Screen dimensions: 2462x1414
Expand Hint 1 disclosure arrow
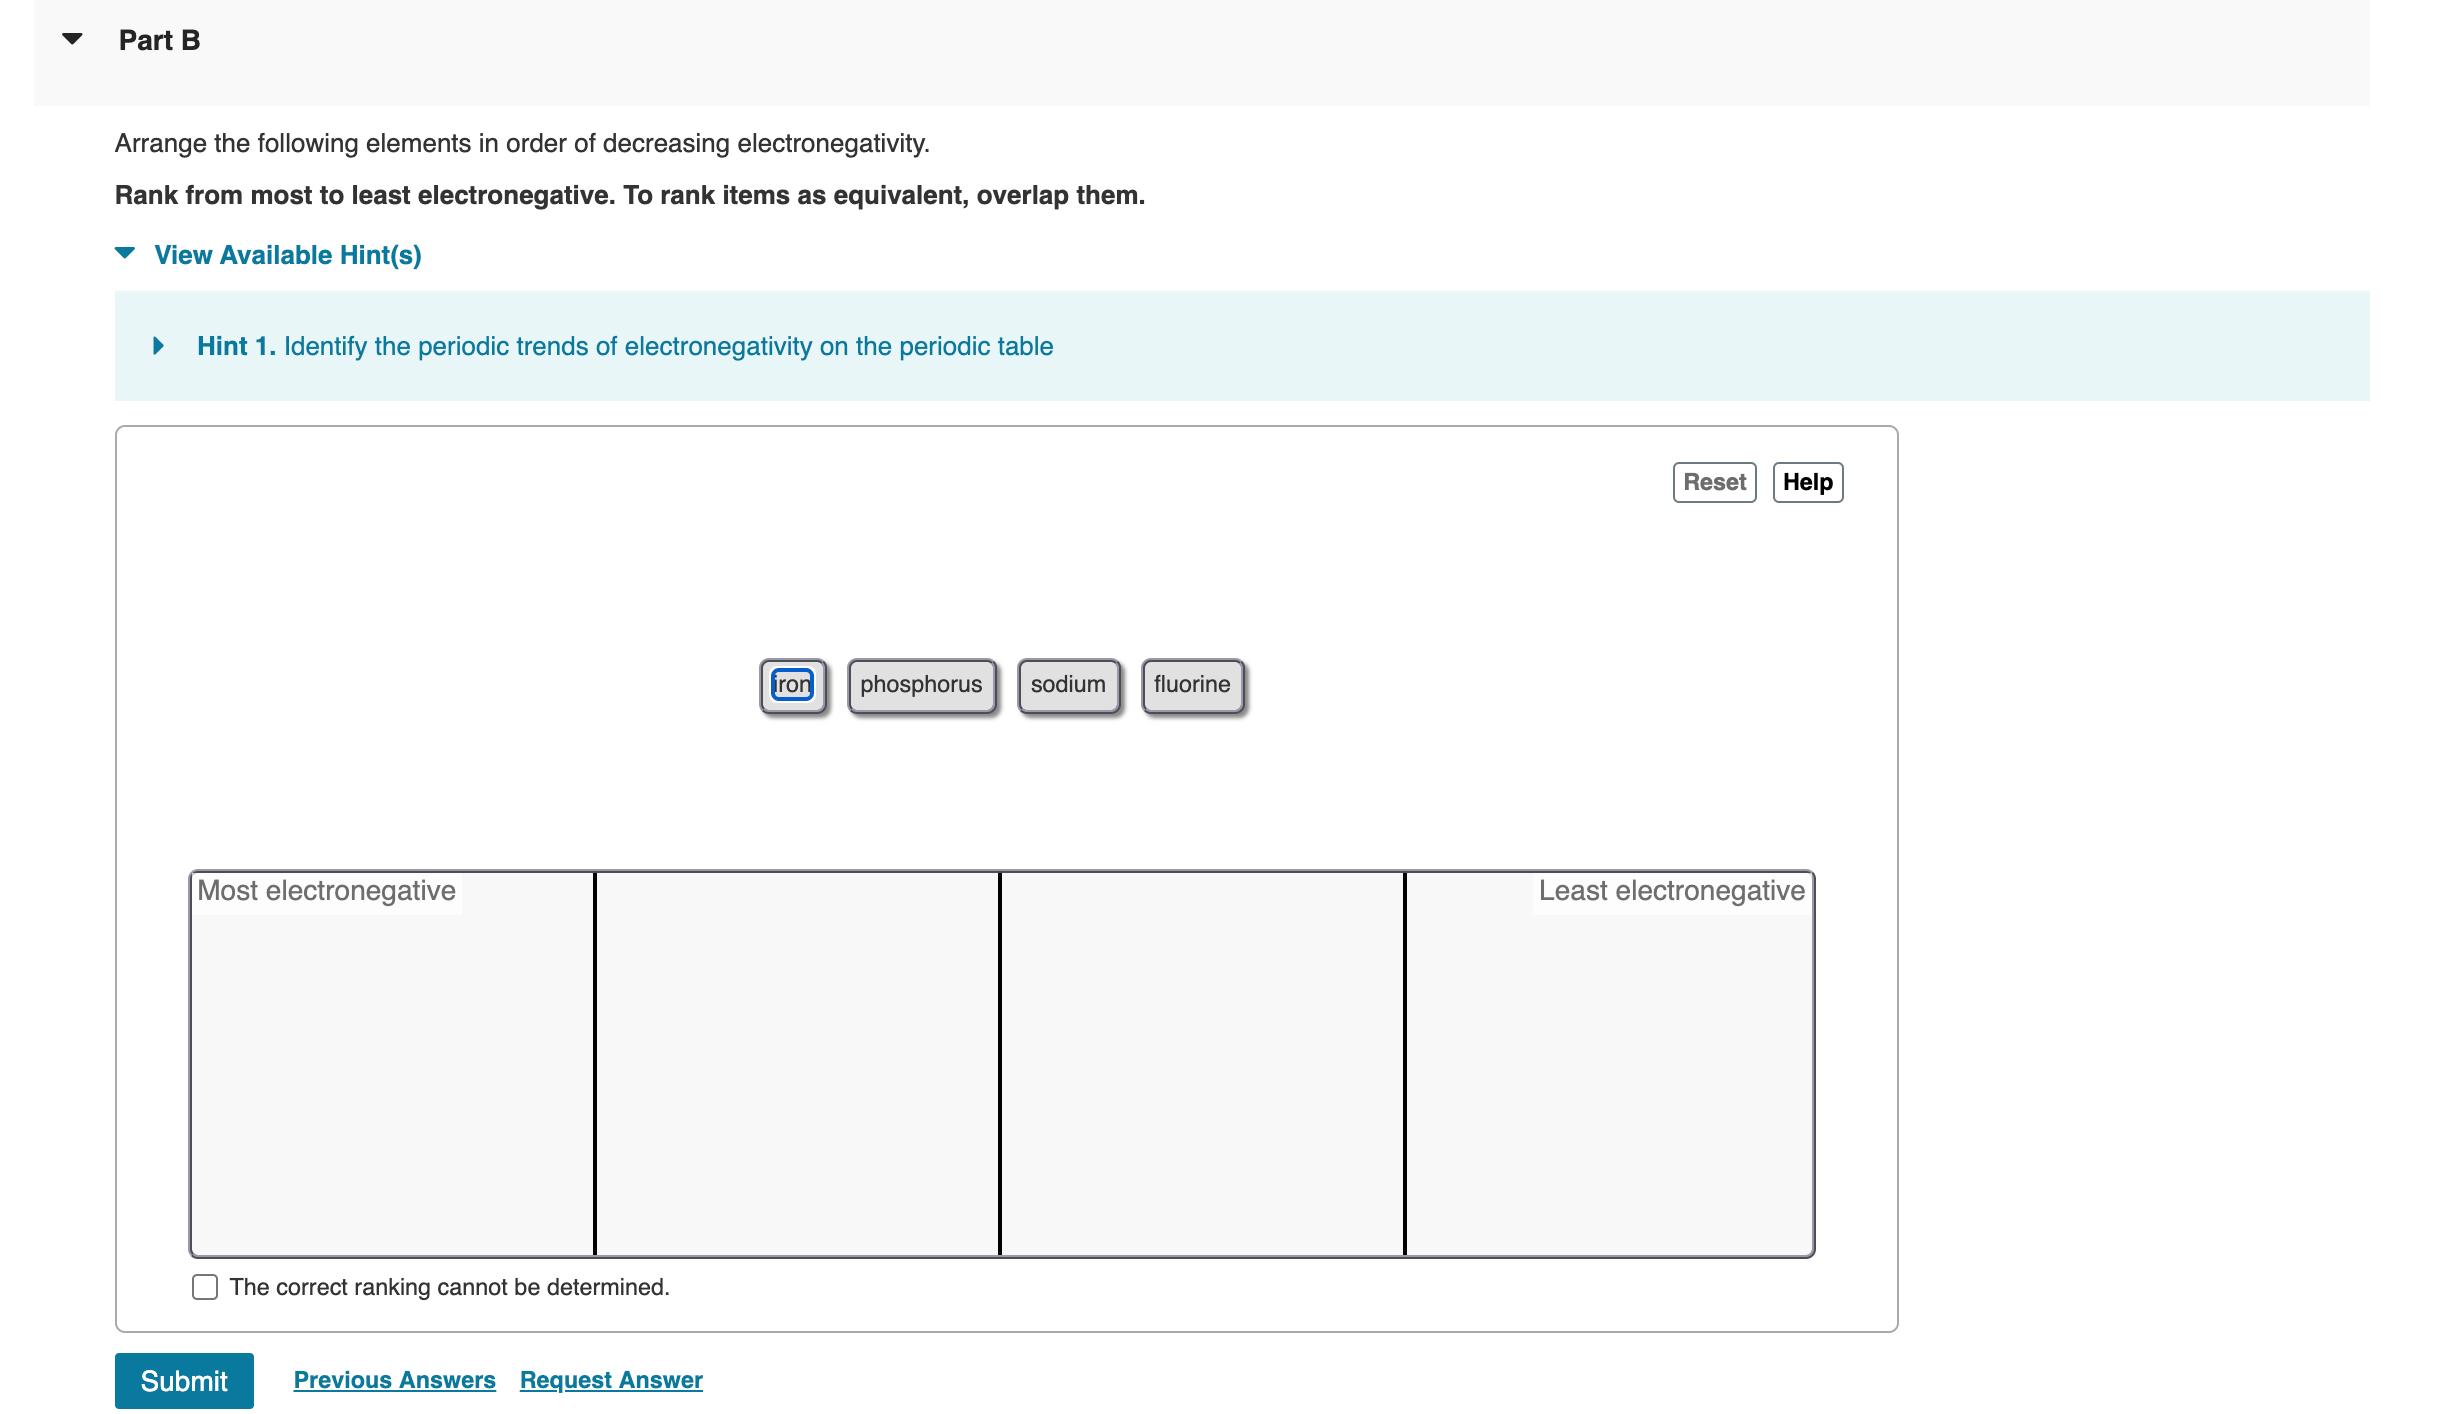pos(158,346)
